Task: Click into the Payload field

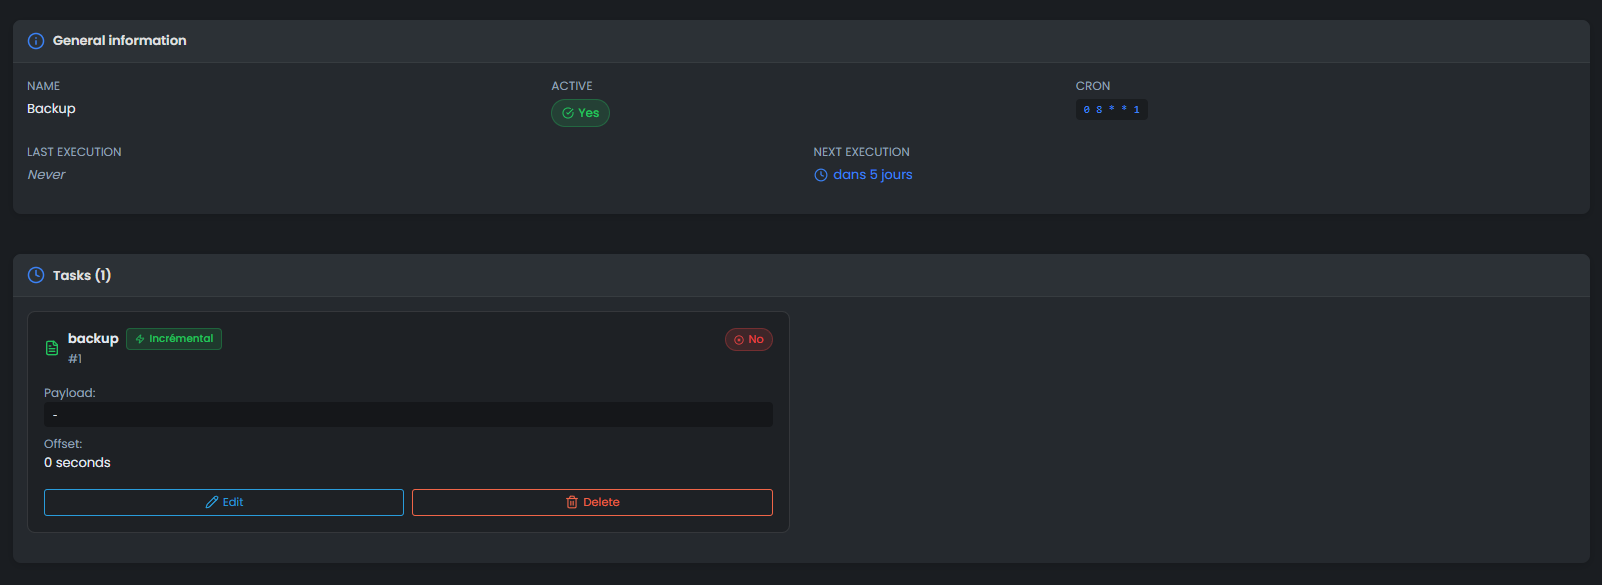Action: coord(408,414)
